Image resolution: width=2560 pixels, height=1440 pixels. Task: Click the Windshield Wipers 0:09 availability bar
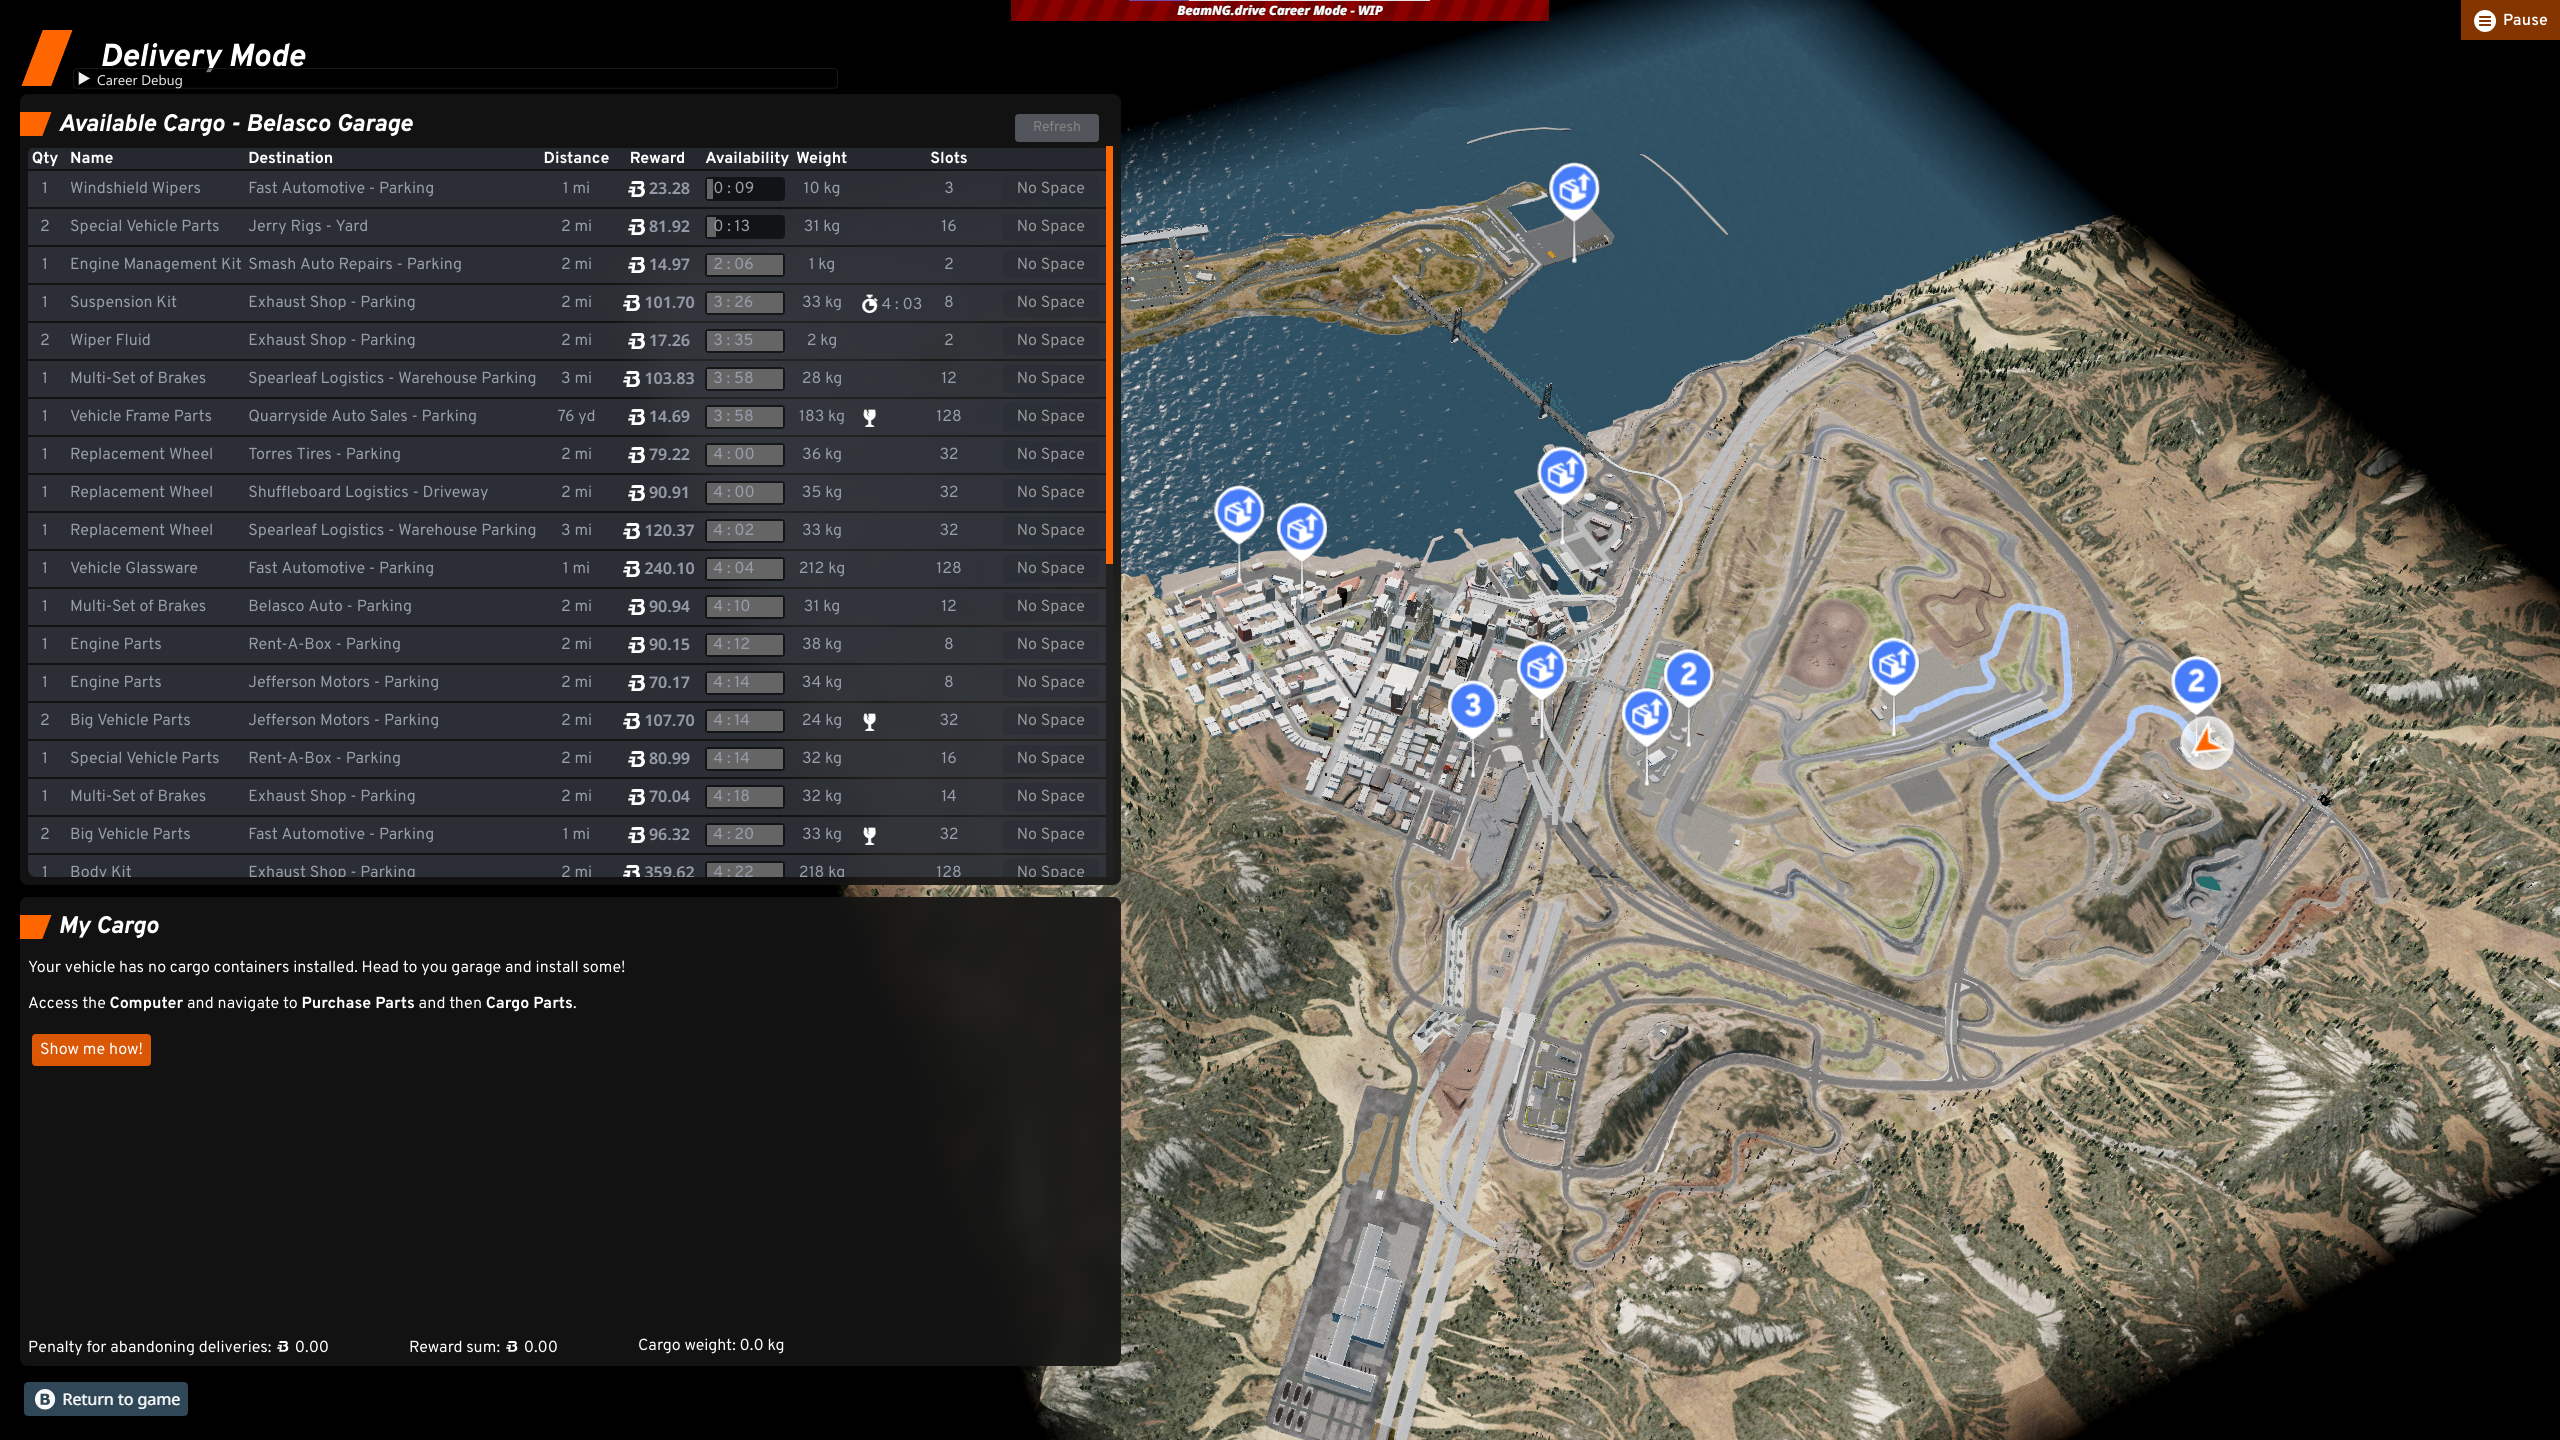click(x=745, y=188)
